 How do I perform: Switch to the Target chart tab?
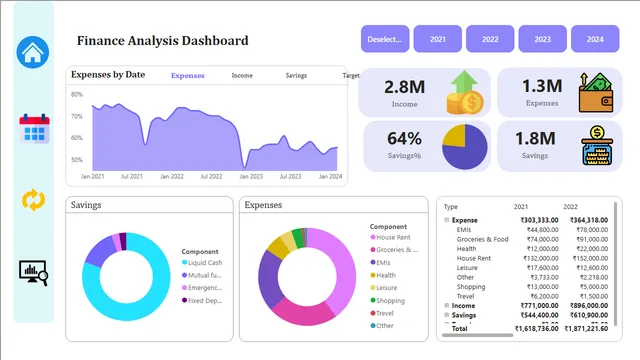pyautogui.click(x=351, y=76)
